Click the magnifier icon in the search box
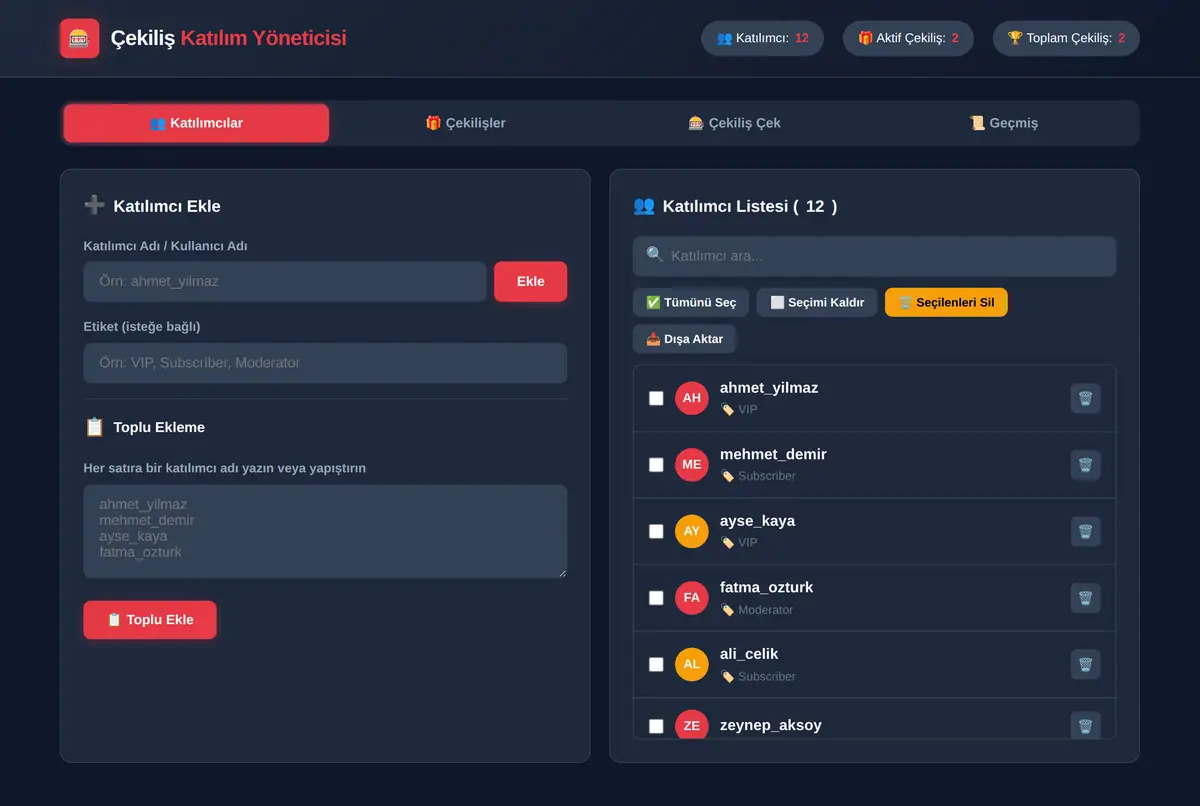 coord(655,255)
